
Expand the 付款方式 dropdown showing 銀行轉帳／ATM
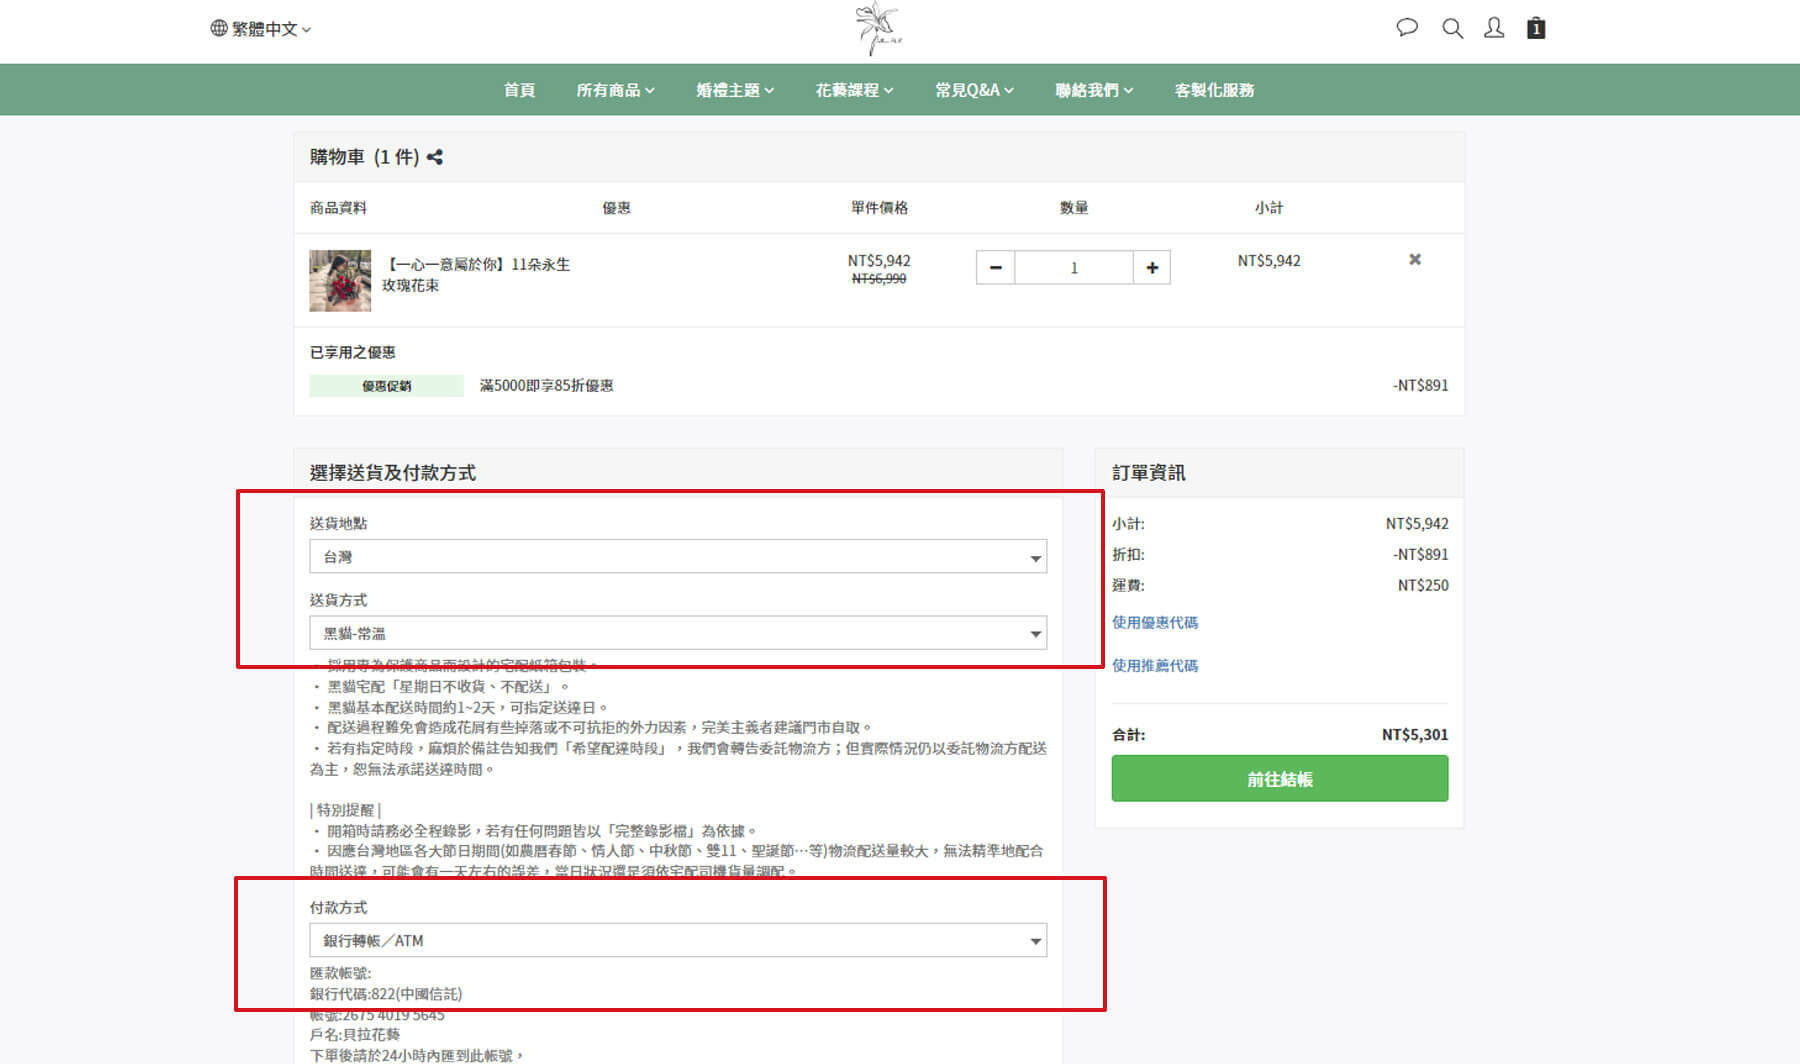pyautogui.click(x=678, y=941)
